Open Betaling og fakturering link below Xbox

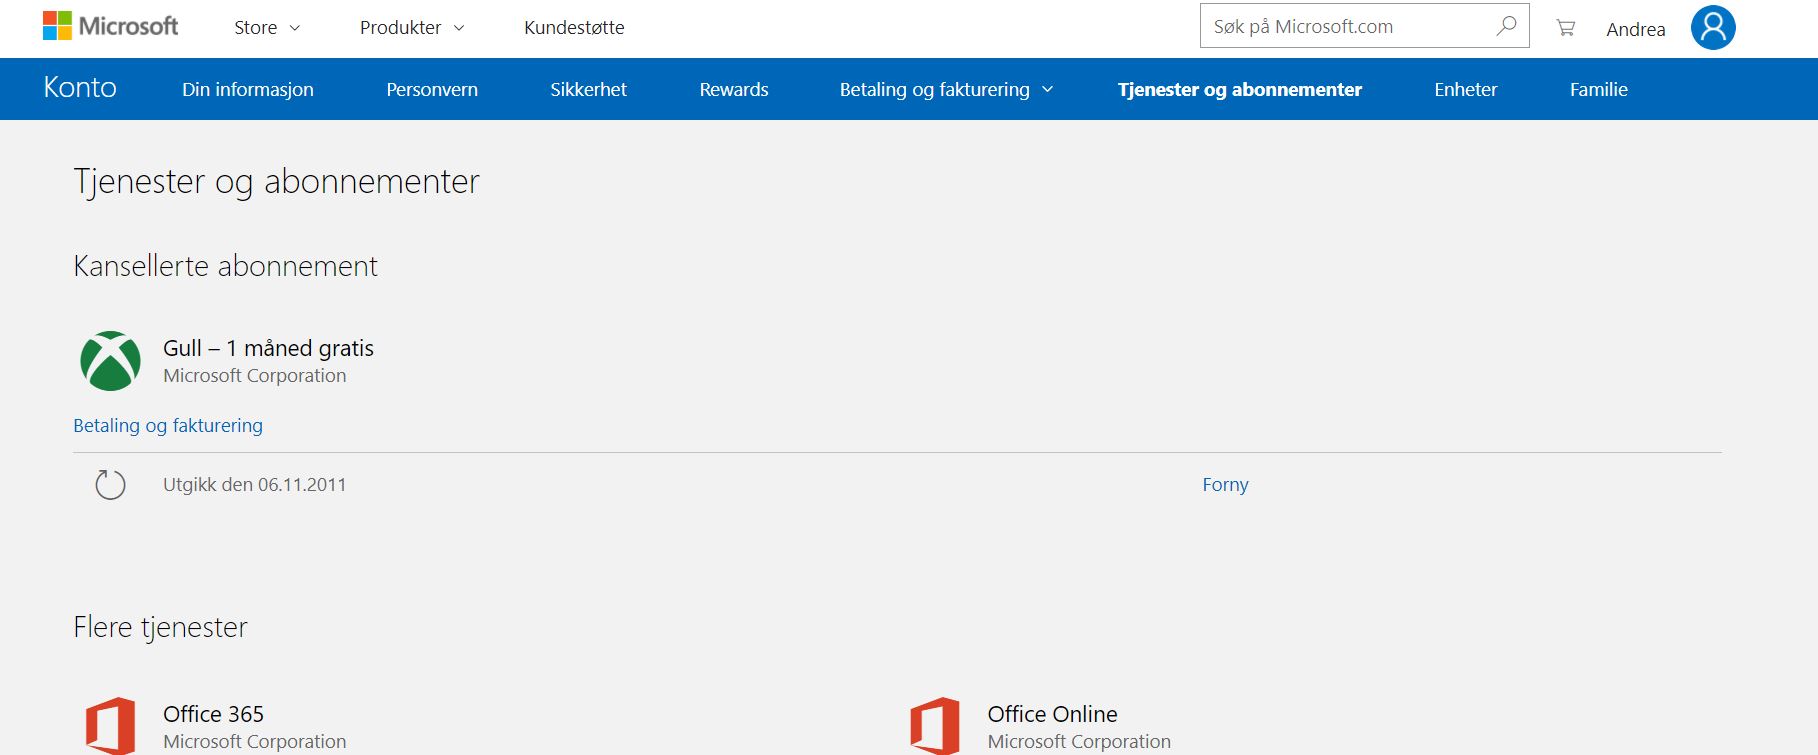pyautogui.click(x=168, y=426)
